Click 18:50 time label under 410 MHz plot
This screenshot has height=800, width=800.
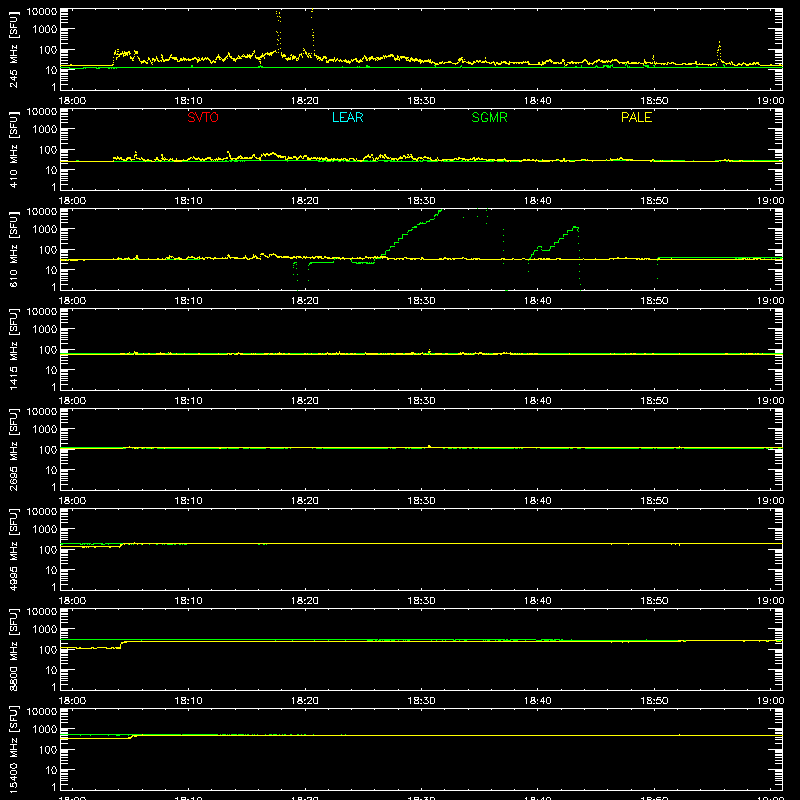tap(654, 201)
